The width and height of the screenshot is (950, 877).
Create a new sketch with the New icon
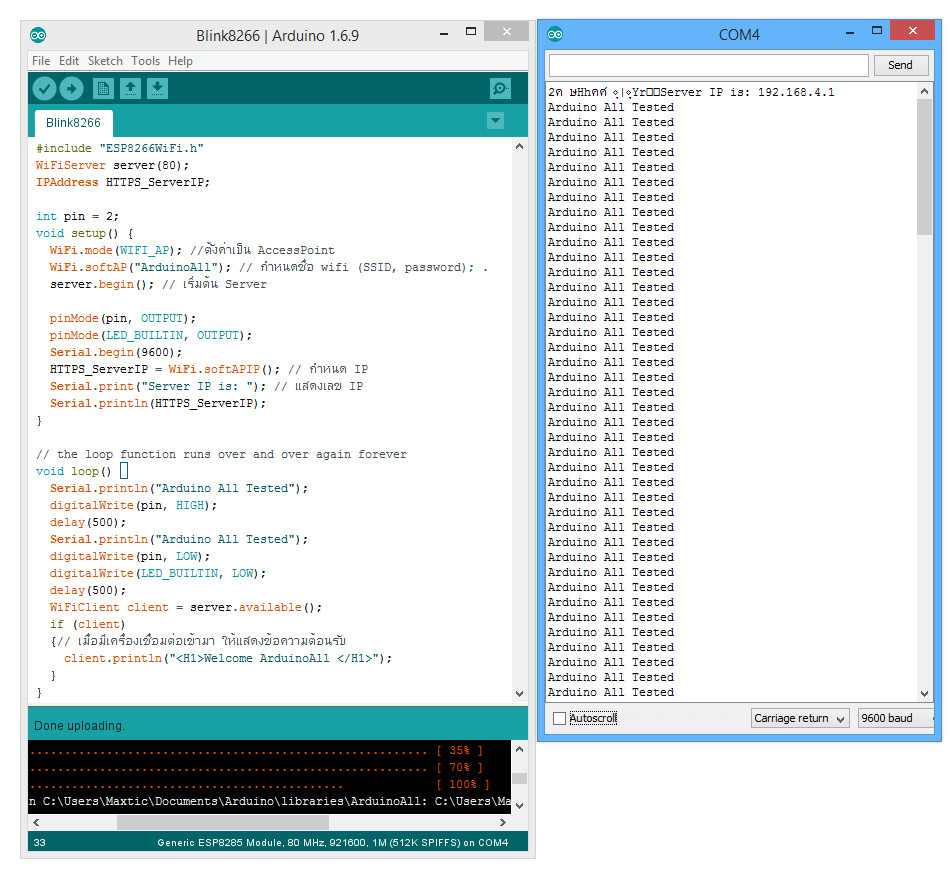(x=103, y=88)
